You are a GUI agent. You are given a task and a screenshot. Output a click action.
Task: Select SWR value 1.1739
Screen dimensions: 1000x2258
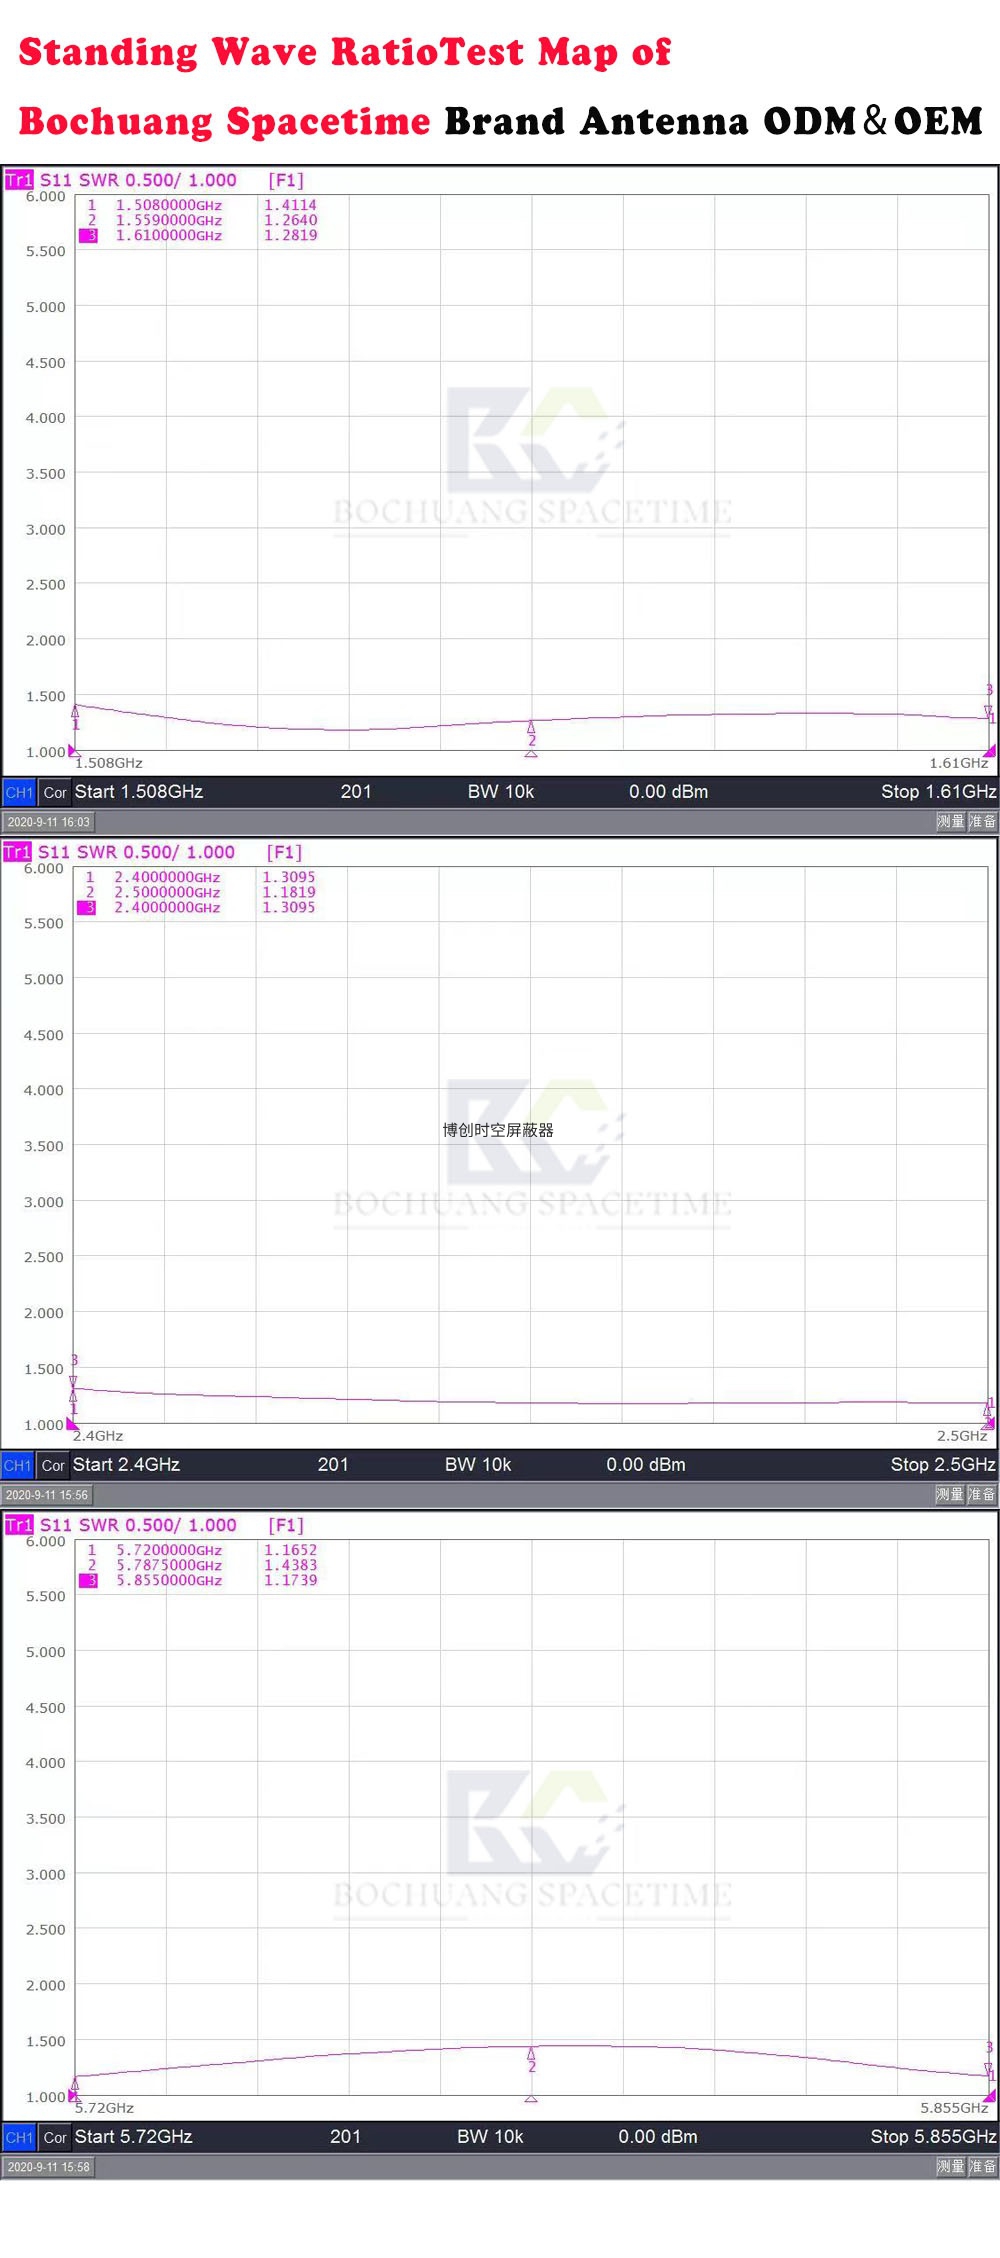click(x=290, y=1581)
